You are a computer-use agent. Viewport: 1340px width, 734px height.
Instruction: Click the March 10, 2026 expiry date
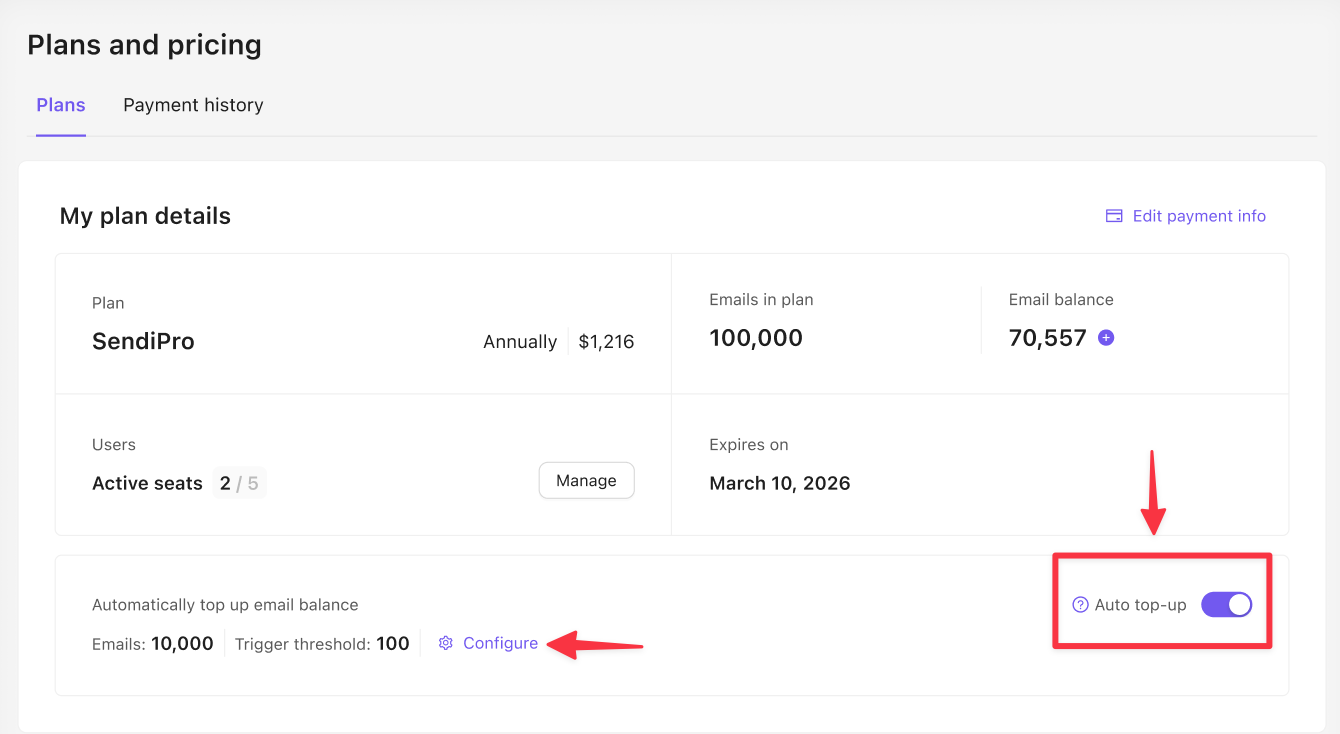pos(779,483)
